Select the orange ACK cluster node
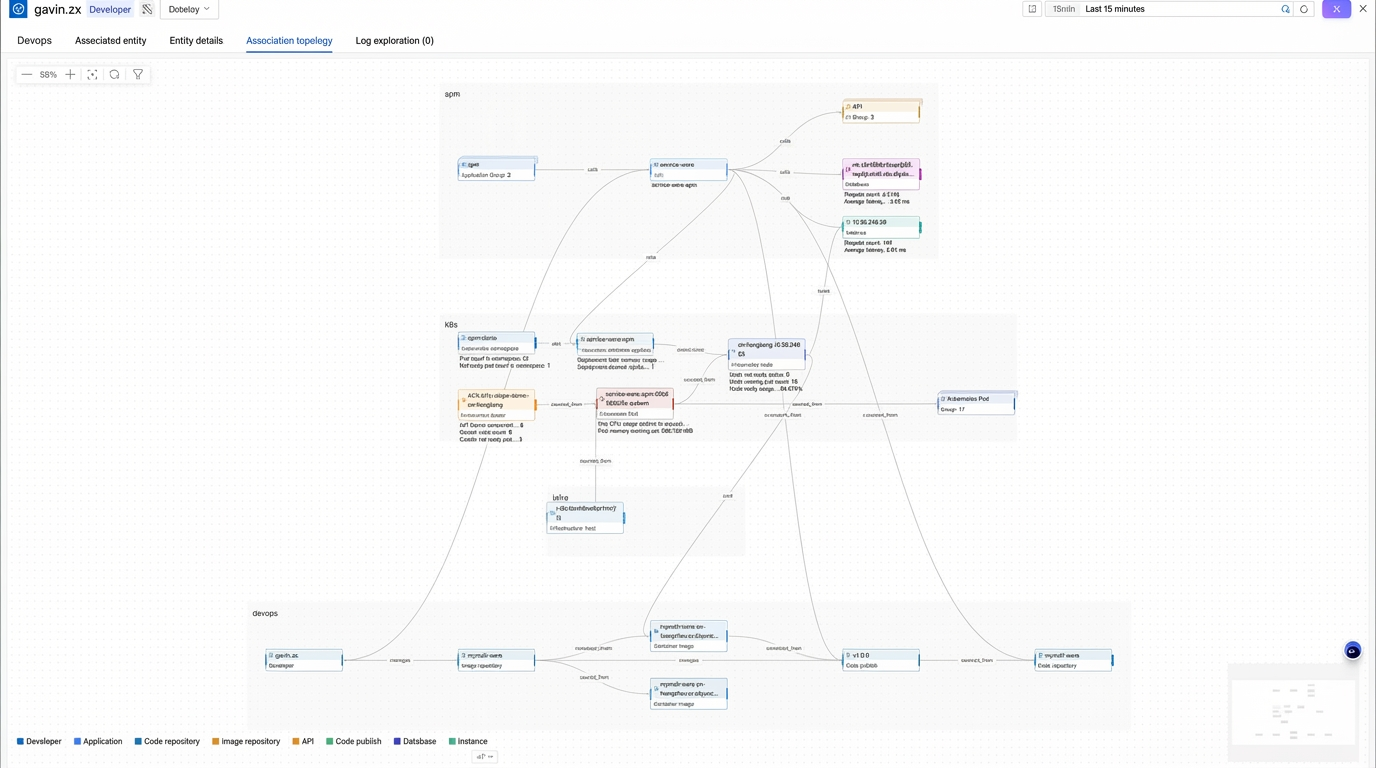Viewport: 1376px width, 768px height. (496, 404)
